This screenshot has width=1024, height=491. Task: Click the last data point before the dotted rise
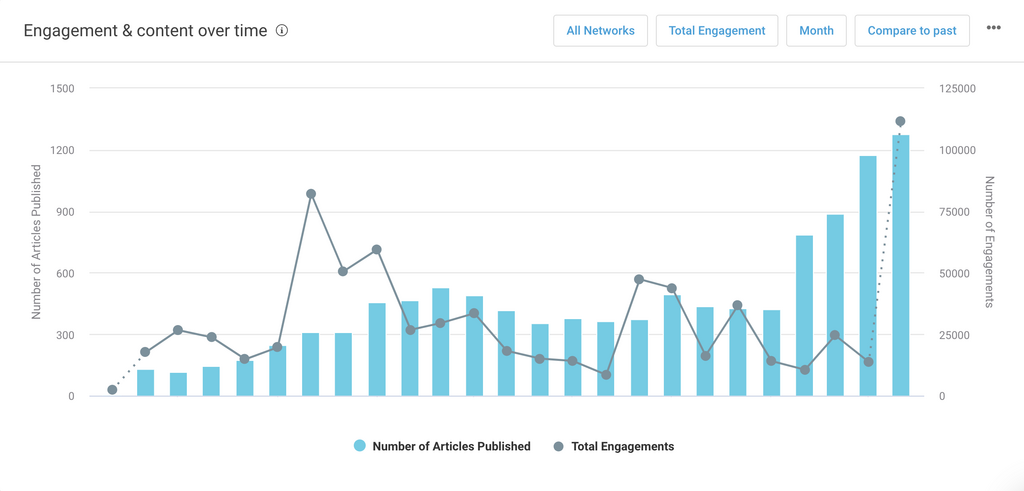point(868,362)
